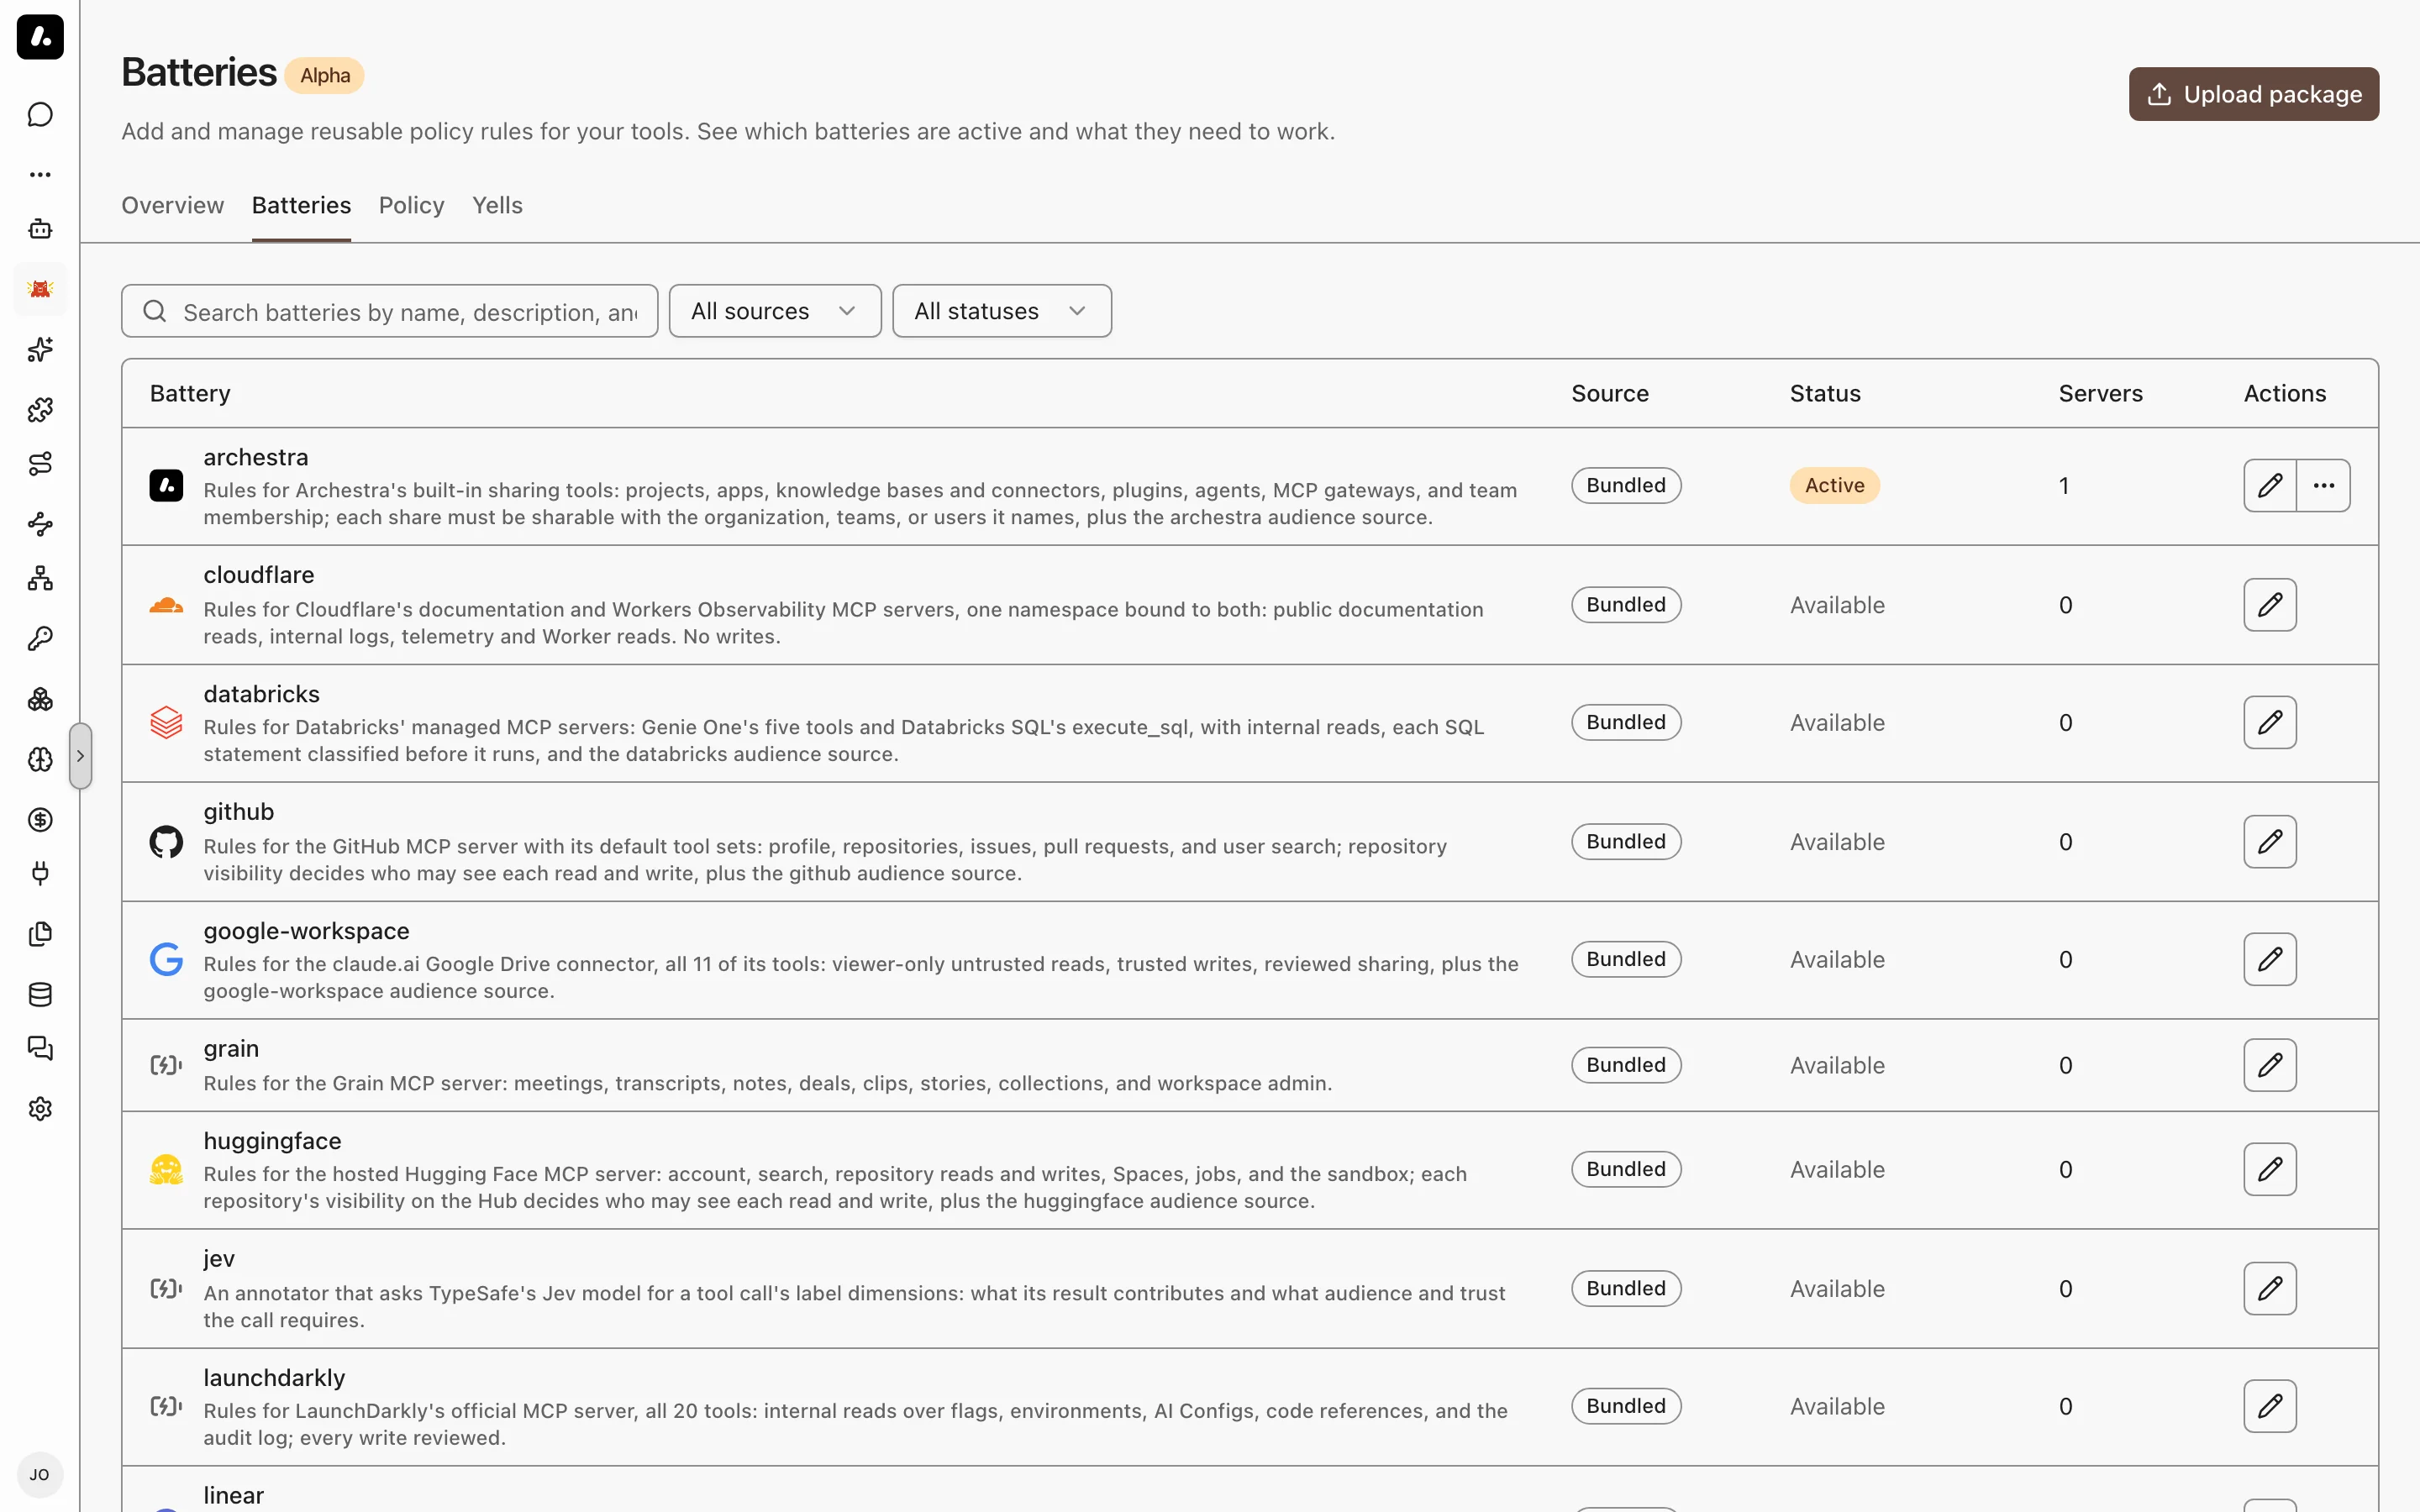Open the routes sidebar icon

(x=40, y=464)
